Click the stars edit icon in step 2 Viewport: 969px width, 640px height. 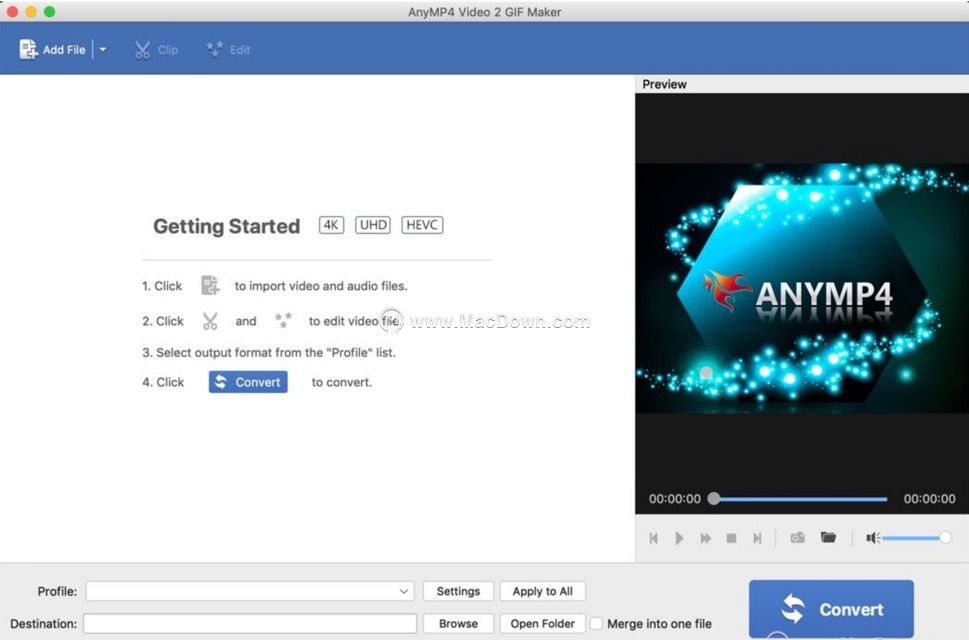pyautogui.click(x=283, y=320)
